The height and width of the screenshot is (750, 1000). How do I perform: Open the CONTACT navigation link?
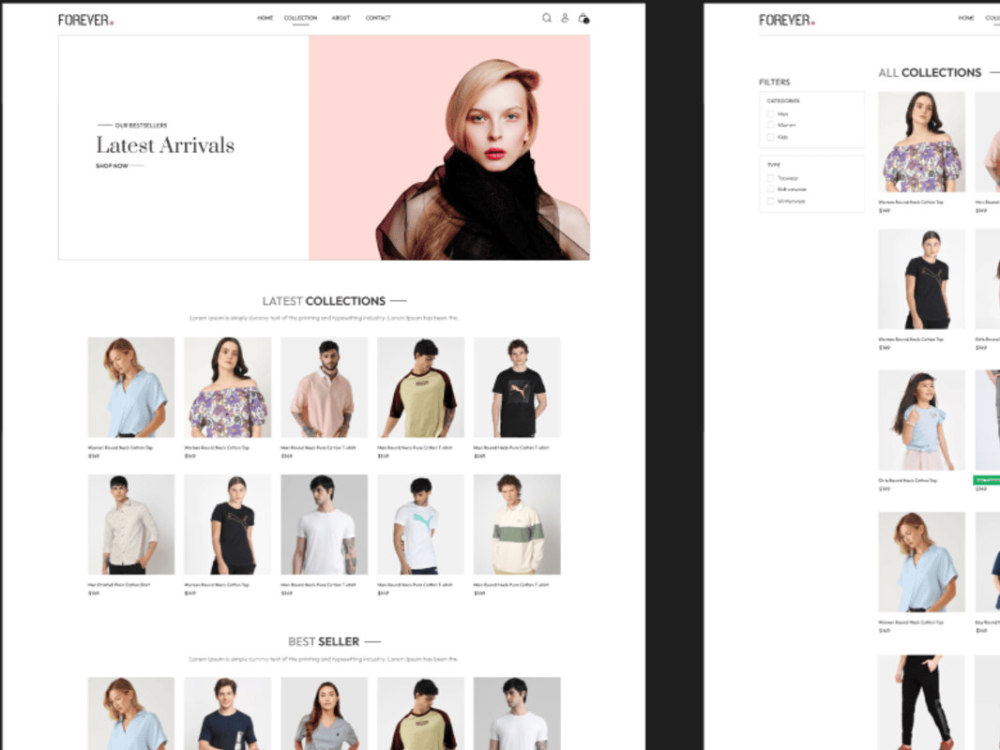(378, 18)
